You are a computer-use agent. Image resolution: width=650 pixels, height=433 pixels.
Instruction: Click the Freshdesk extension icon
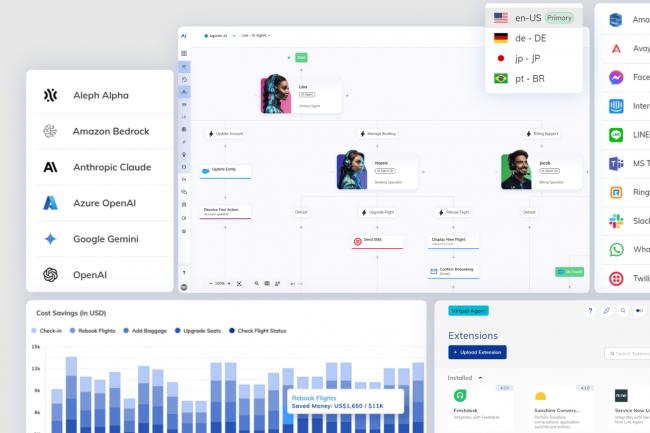(460, 396)
